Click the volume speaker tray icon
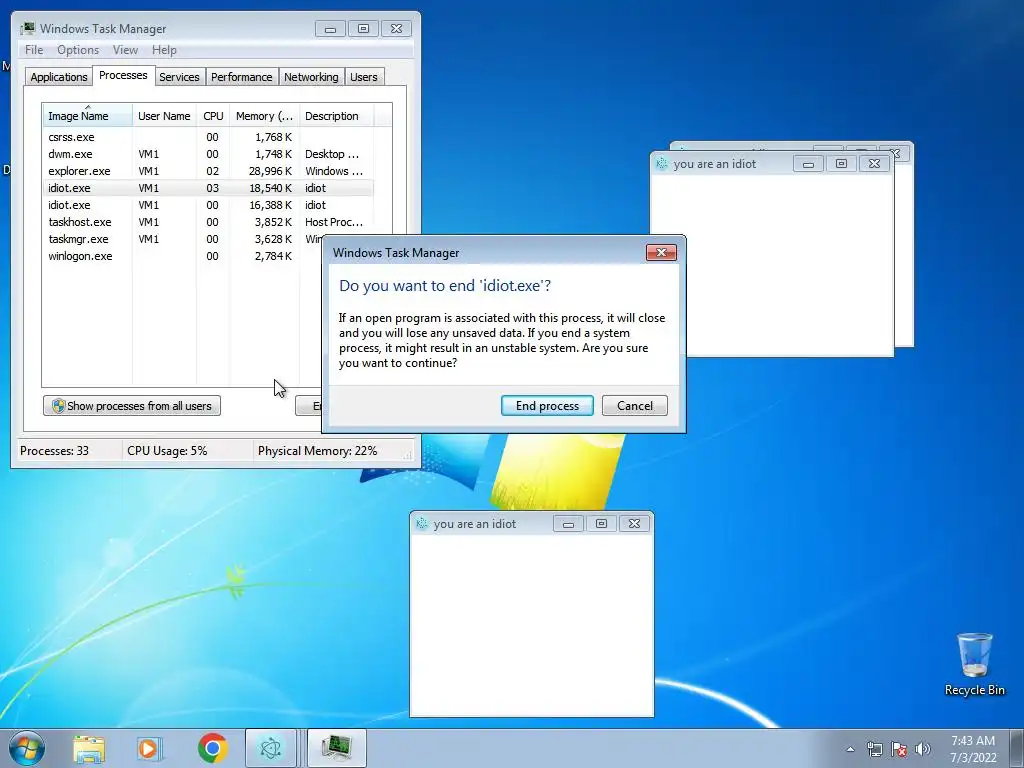1024x768 pixels. (x=923, y=749)
